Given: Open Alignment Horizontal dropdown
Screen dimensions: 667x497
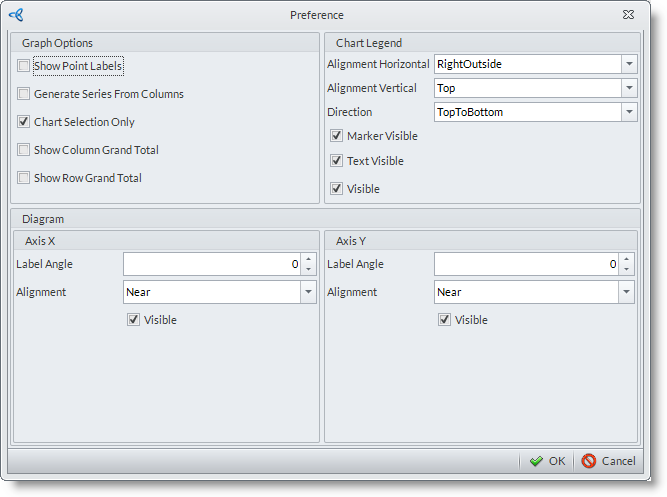Looking at the screenshot, I should click(628, 64).
